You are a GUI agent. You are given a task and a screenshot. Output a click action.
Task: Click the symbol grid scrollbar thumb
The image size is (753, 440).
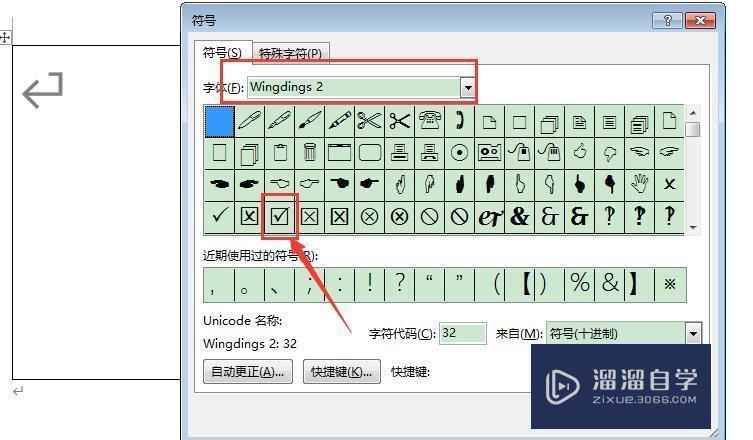tap(693, 130)
